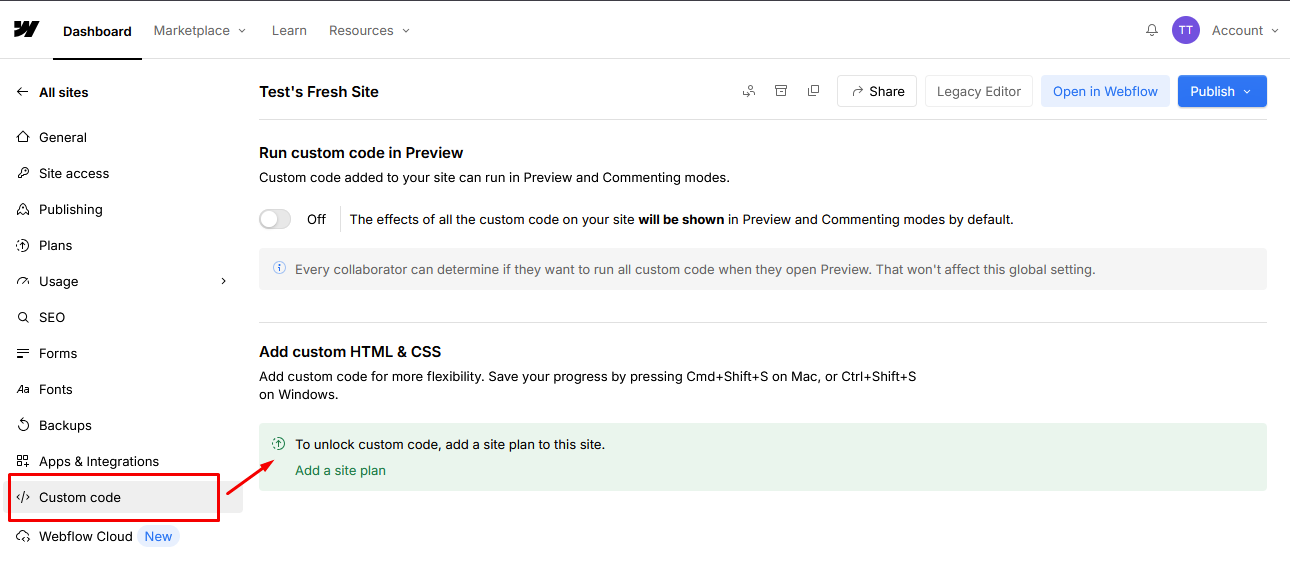Click the Webflow logo

pos(26,29)
